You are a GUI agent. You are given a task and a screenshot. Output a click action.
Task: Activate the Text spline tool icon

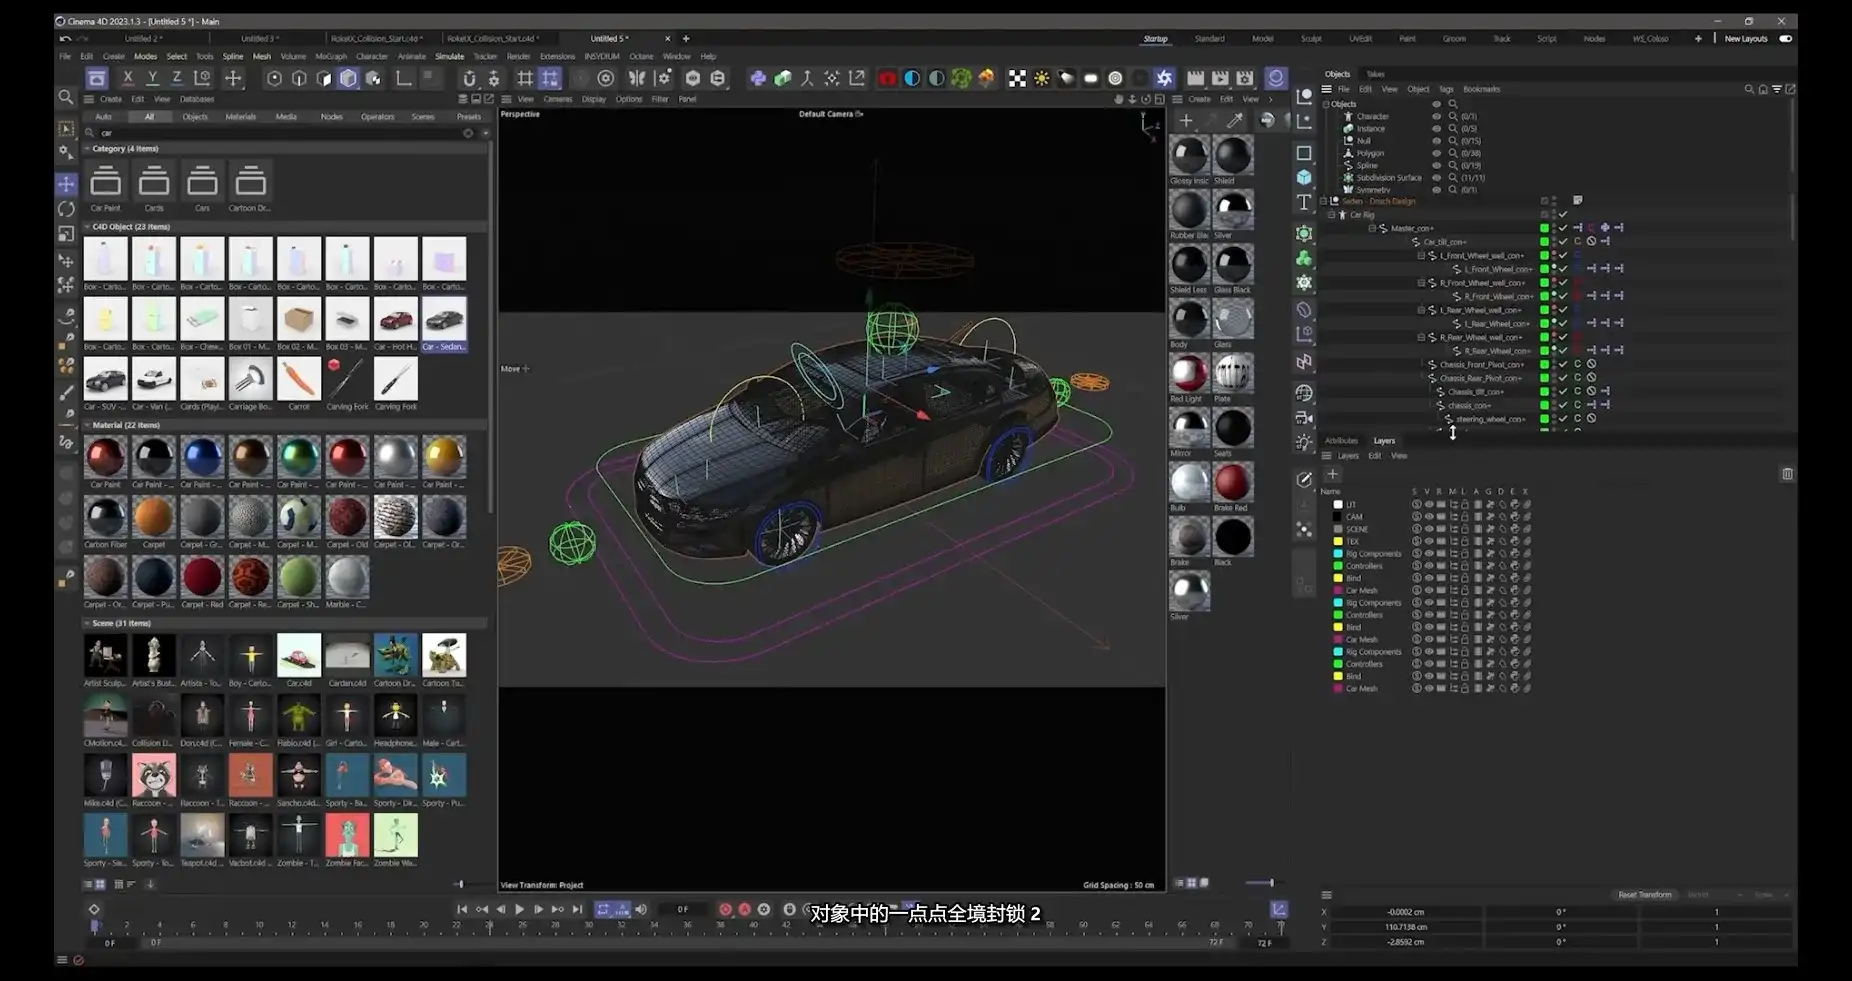(x=1304, y=202)
